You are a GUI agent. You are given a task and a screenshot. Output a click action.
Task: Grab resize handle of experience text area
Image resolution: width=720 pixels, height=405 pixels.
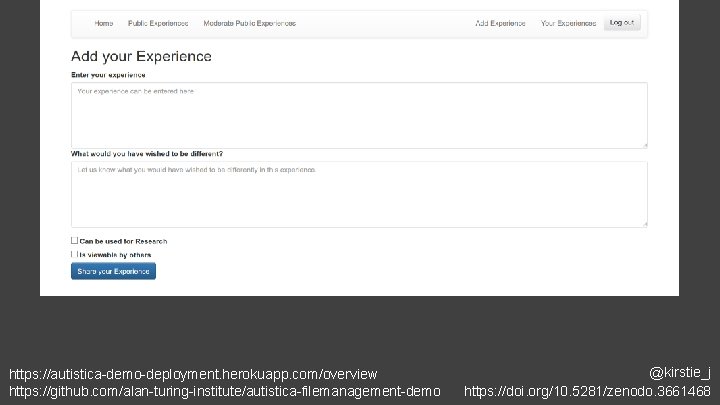click(x=645, y=146)
